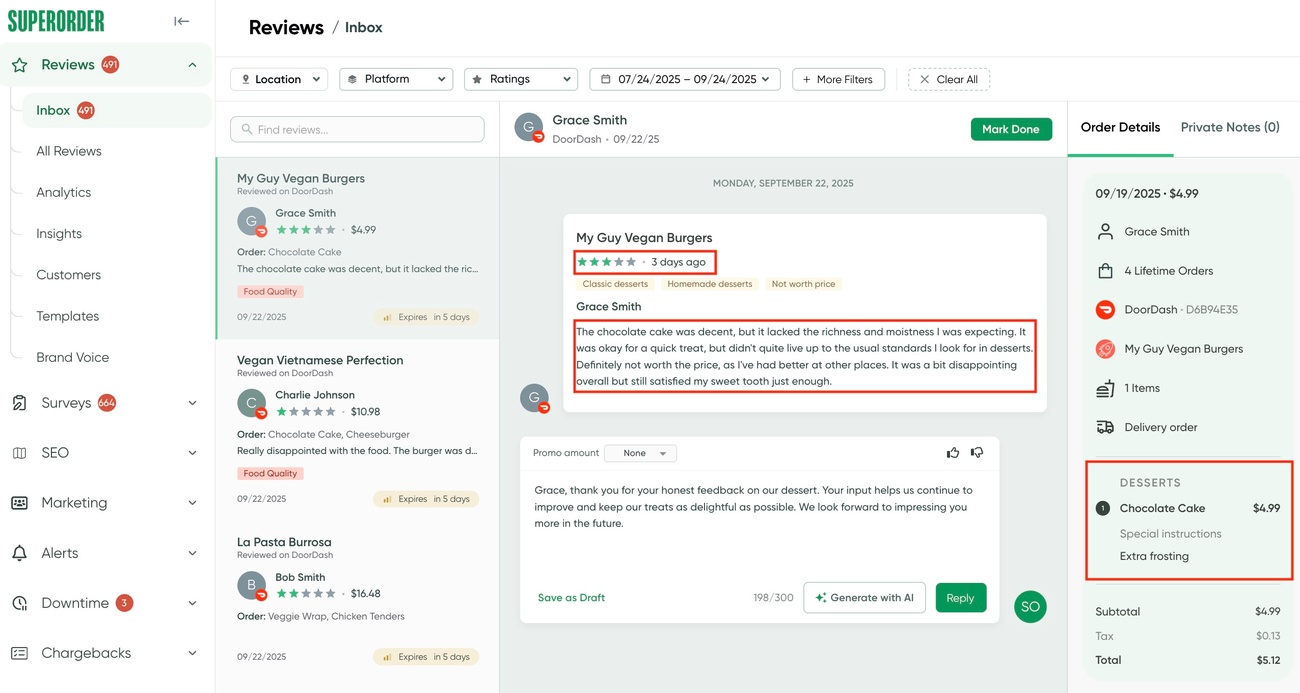This screenshot has height=693, width=1300.
Task: Open the Location filter dropdown
Action: click(x=279, y=79)
